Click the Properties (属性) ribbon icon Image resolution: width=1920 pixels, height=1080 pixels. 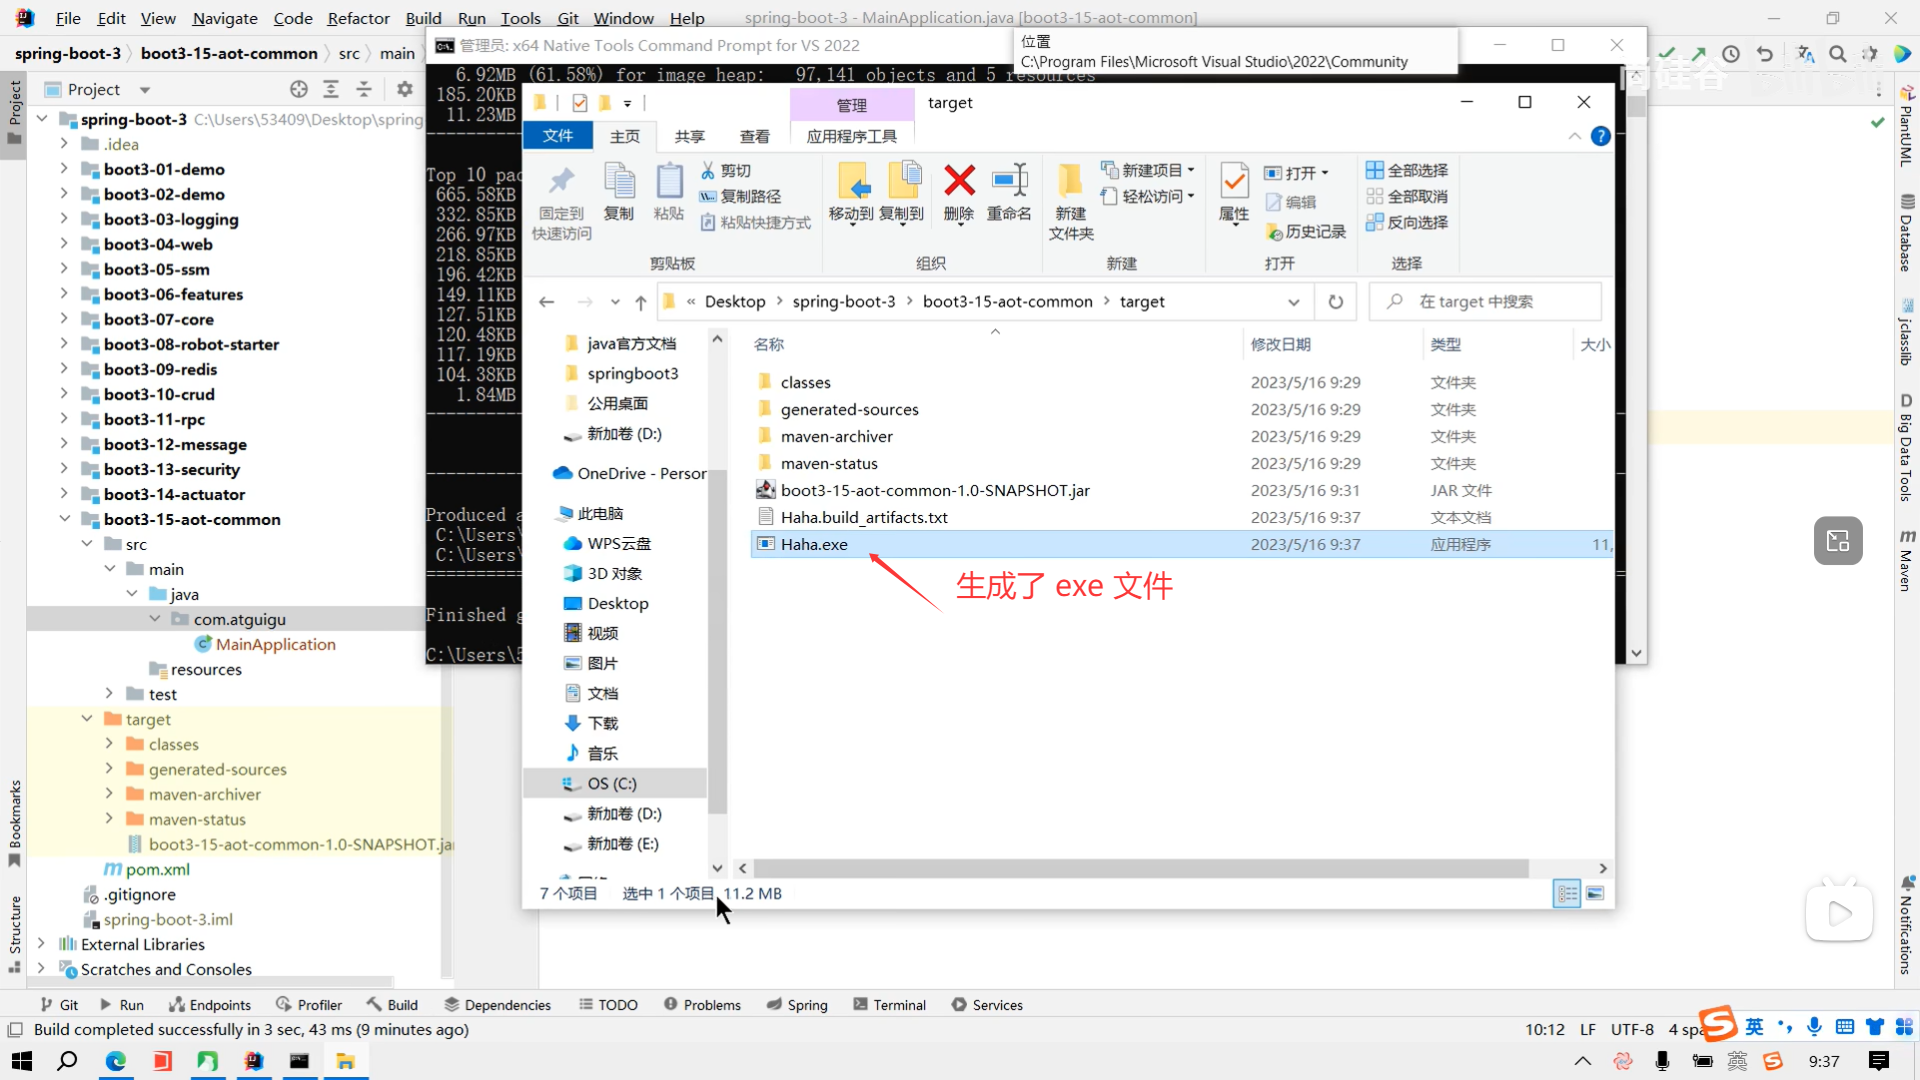click(1233, 182)
